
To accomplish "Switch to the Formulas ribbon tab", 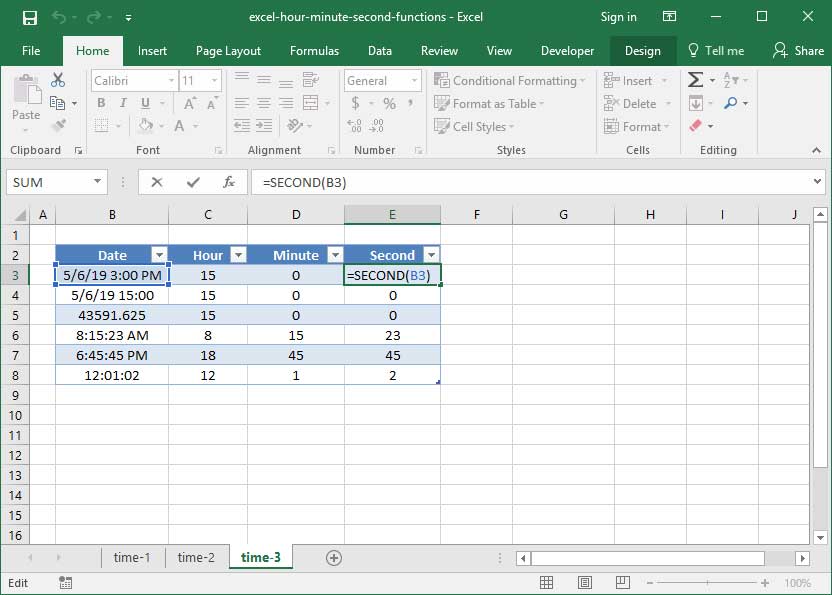I will 314,50.
